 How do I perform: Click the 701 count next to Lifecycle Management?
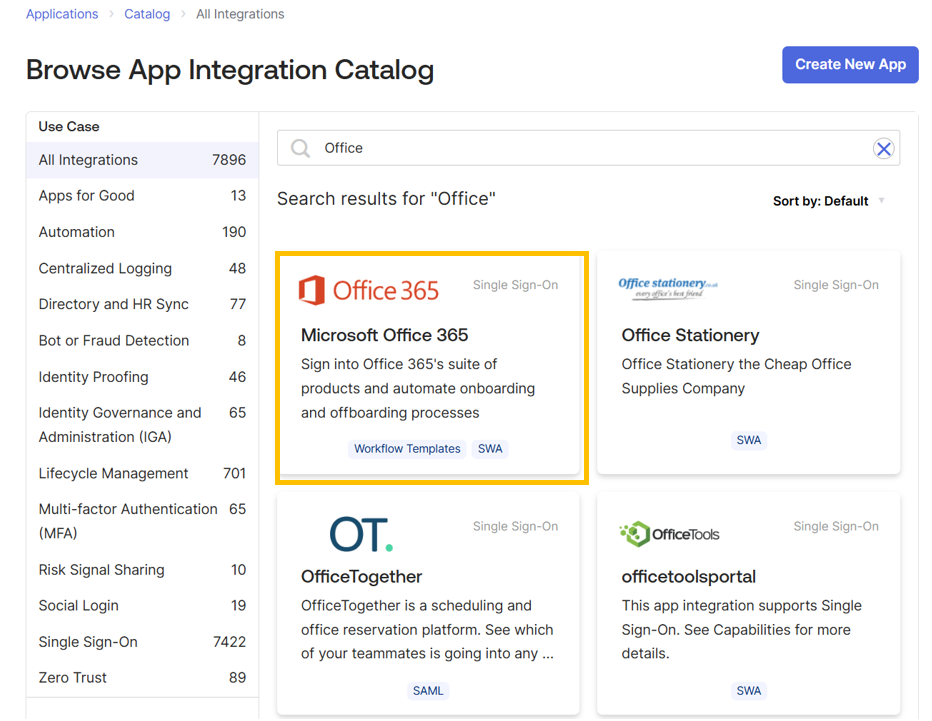(234, 473)
